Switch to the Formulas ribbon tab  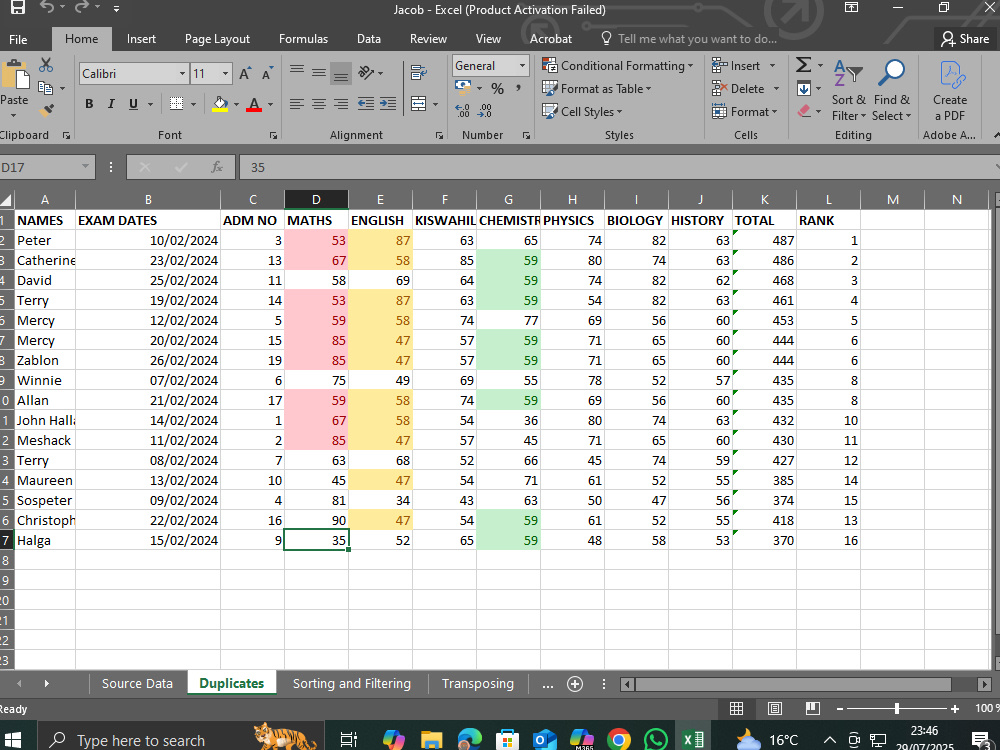click(303, 39)
